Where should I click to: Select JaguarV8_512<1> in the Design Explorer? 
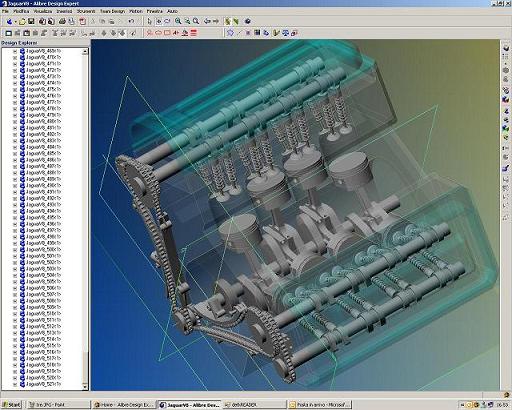43,327
